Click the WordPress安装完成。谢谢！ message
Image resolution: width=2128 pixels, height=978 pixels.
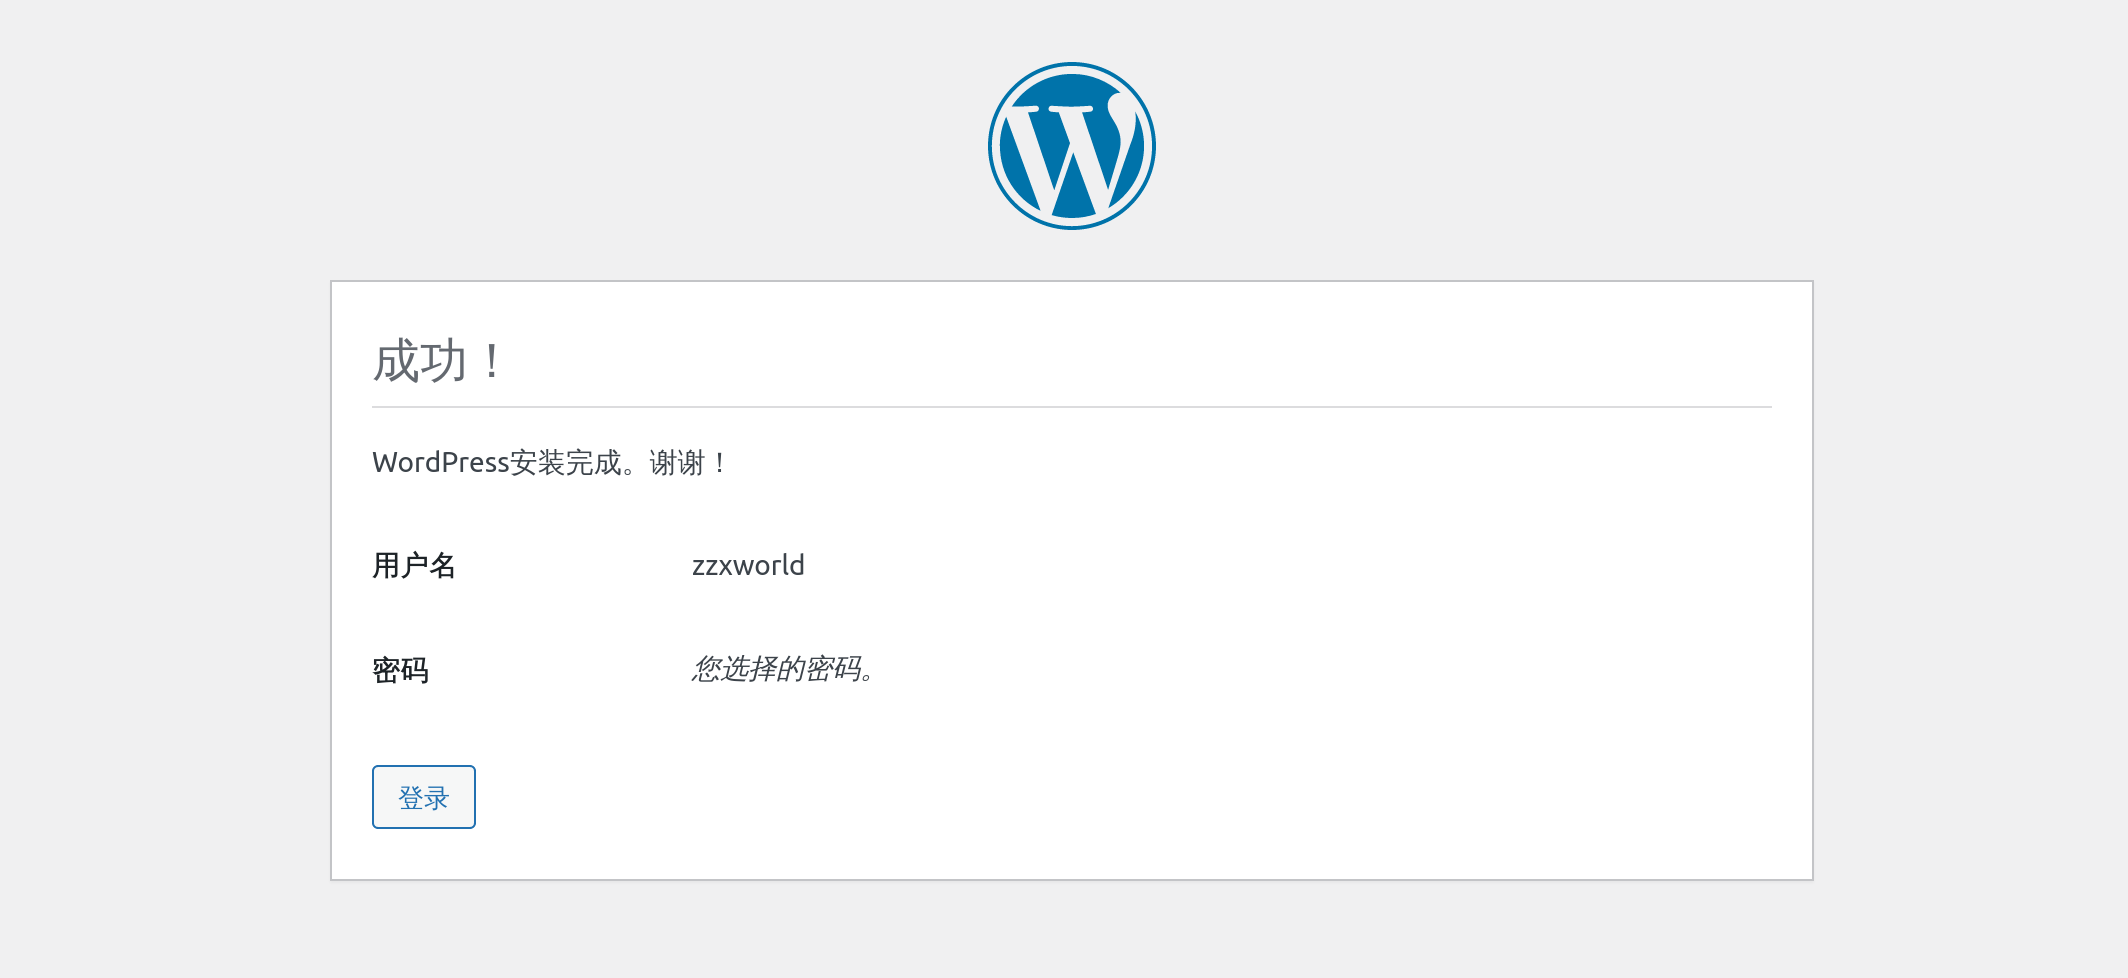click(548, 462)
